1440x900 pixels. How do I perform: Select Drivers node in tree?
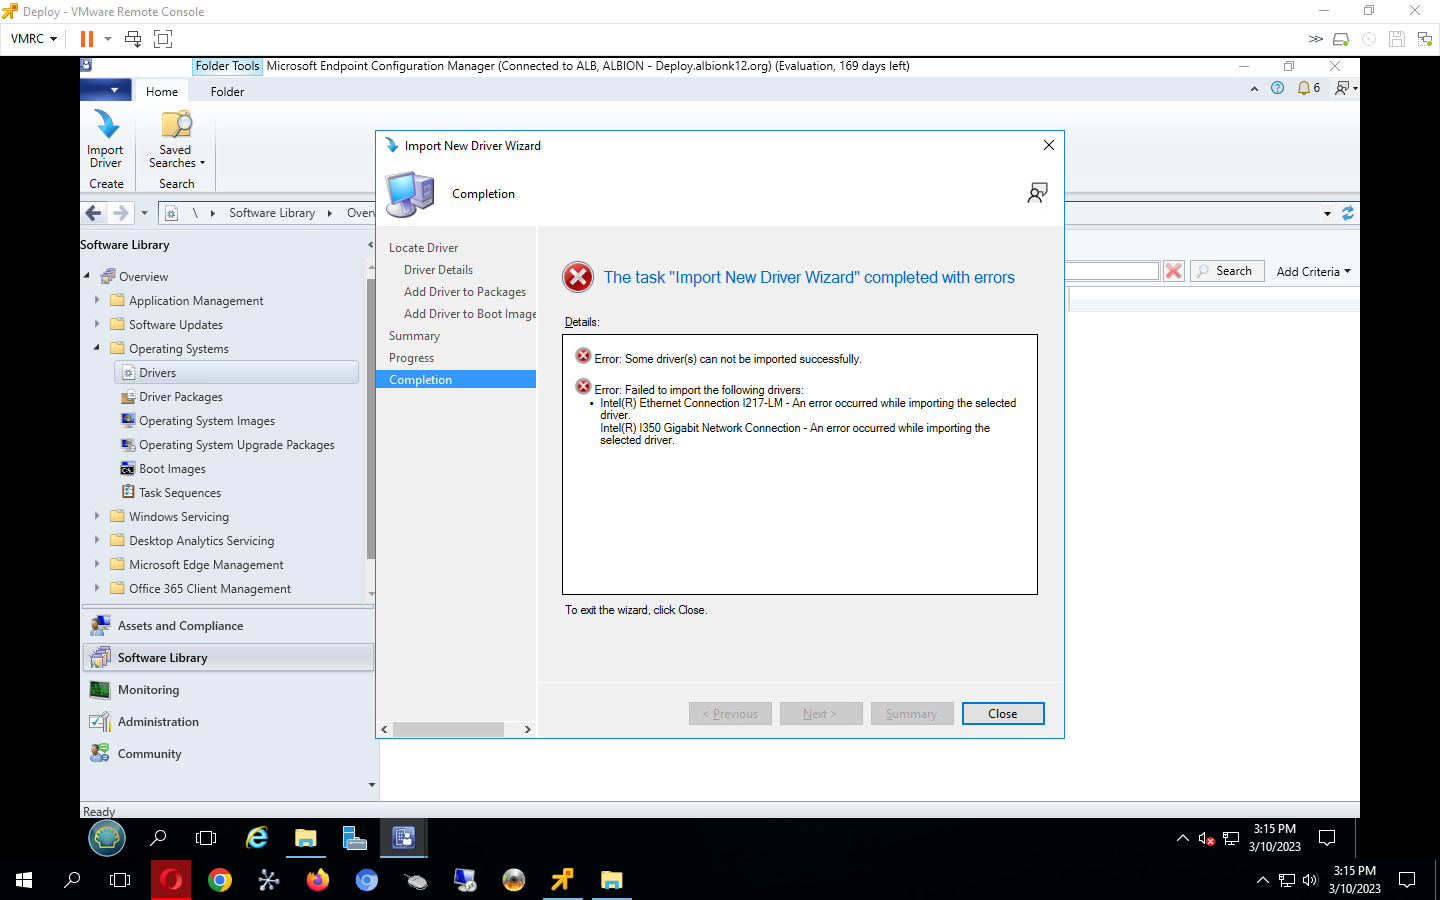click(237, 373)
